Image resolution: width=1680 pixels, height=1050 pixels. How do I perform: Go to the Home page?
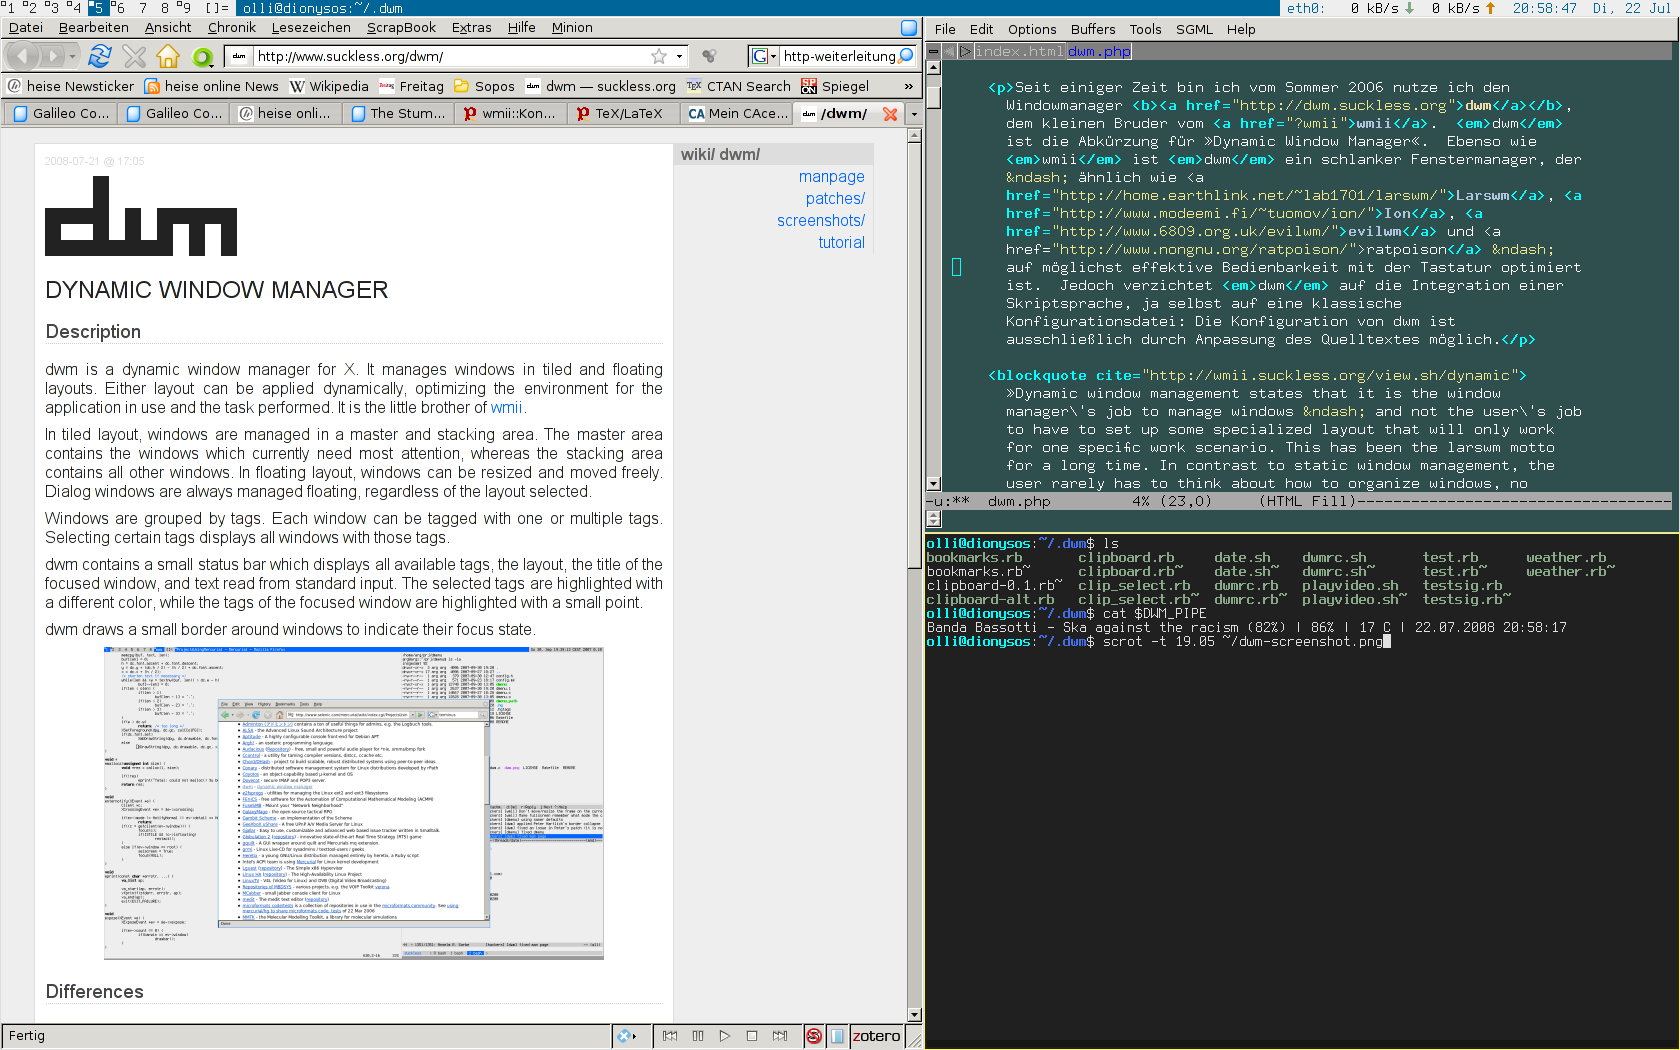pyautogui.click(x=168, y=57)
